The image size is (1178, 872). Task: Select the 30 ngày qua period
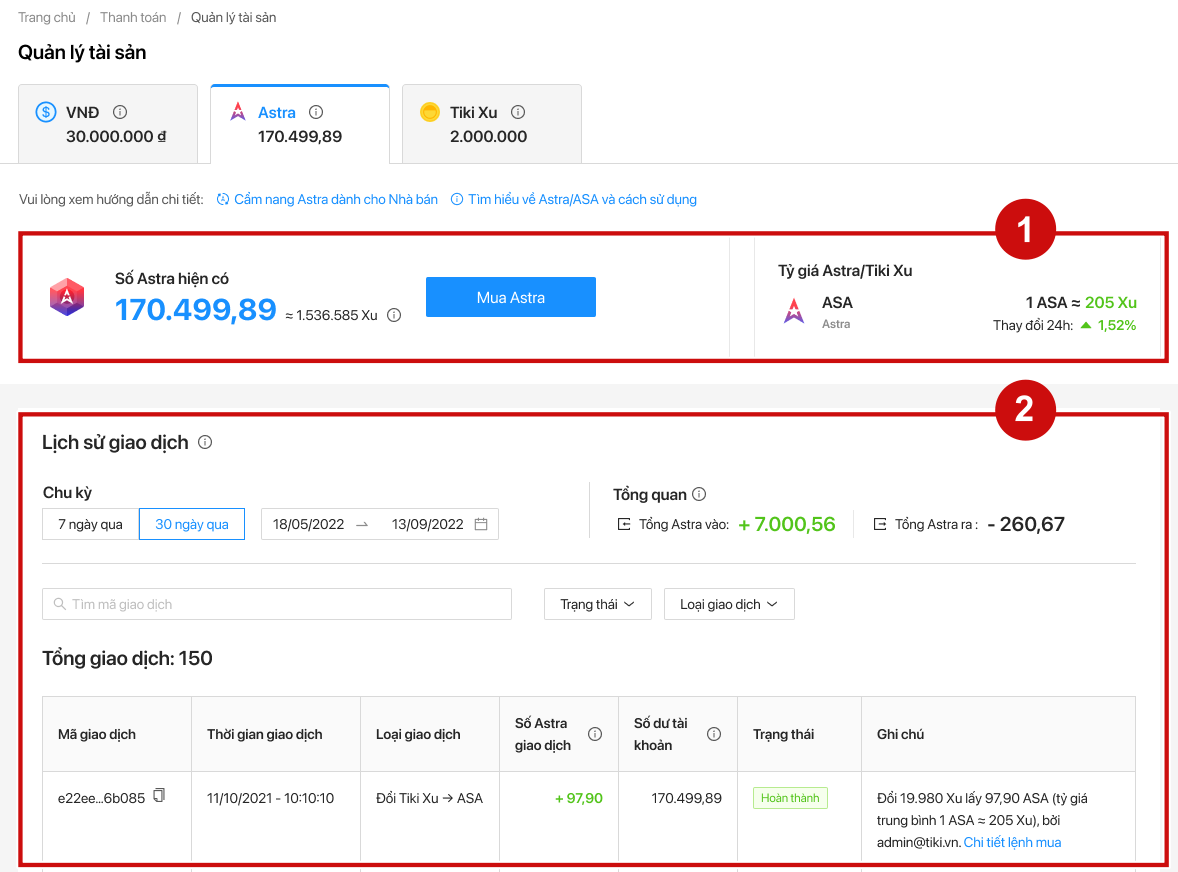192,524
